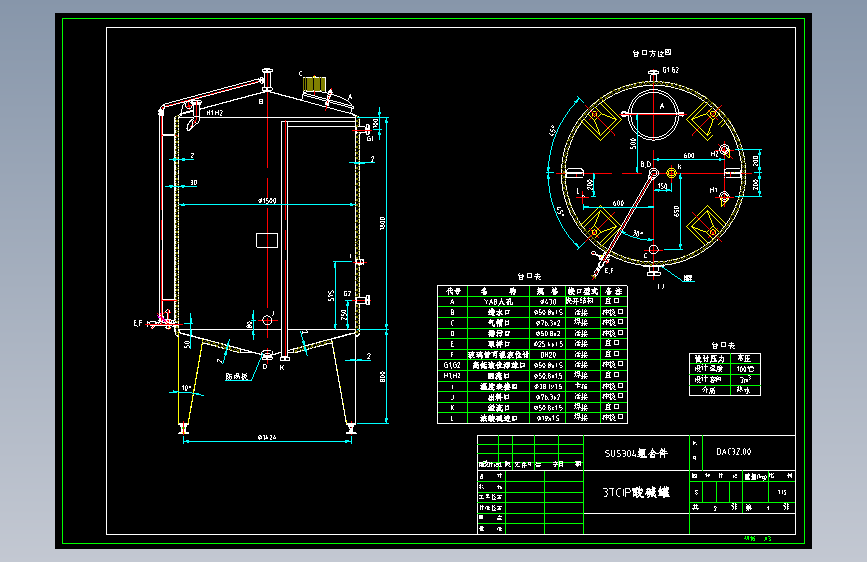Select the "SUS304组合件" title block text

pos(636,454)
